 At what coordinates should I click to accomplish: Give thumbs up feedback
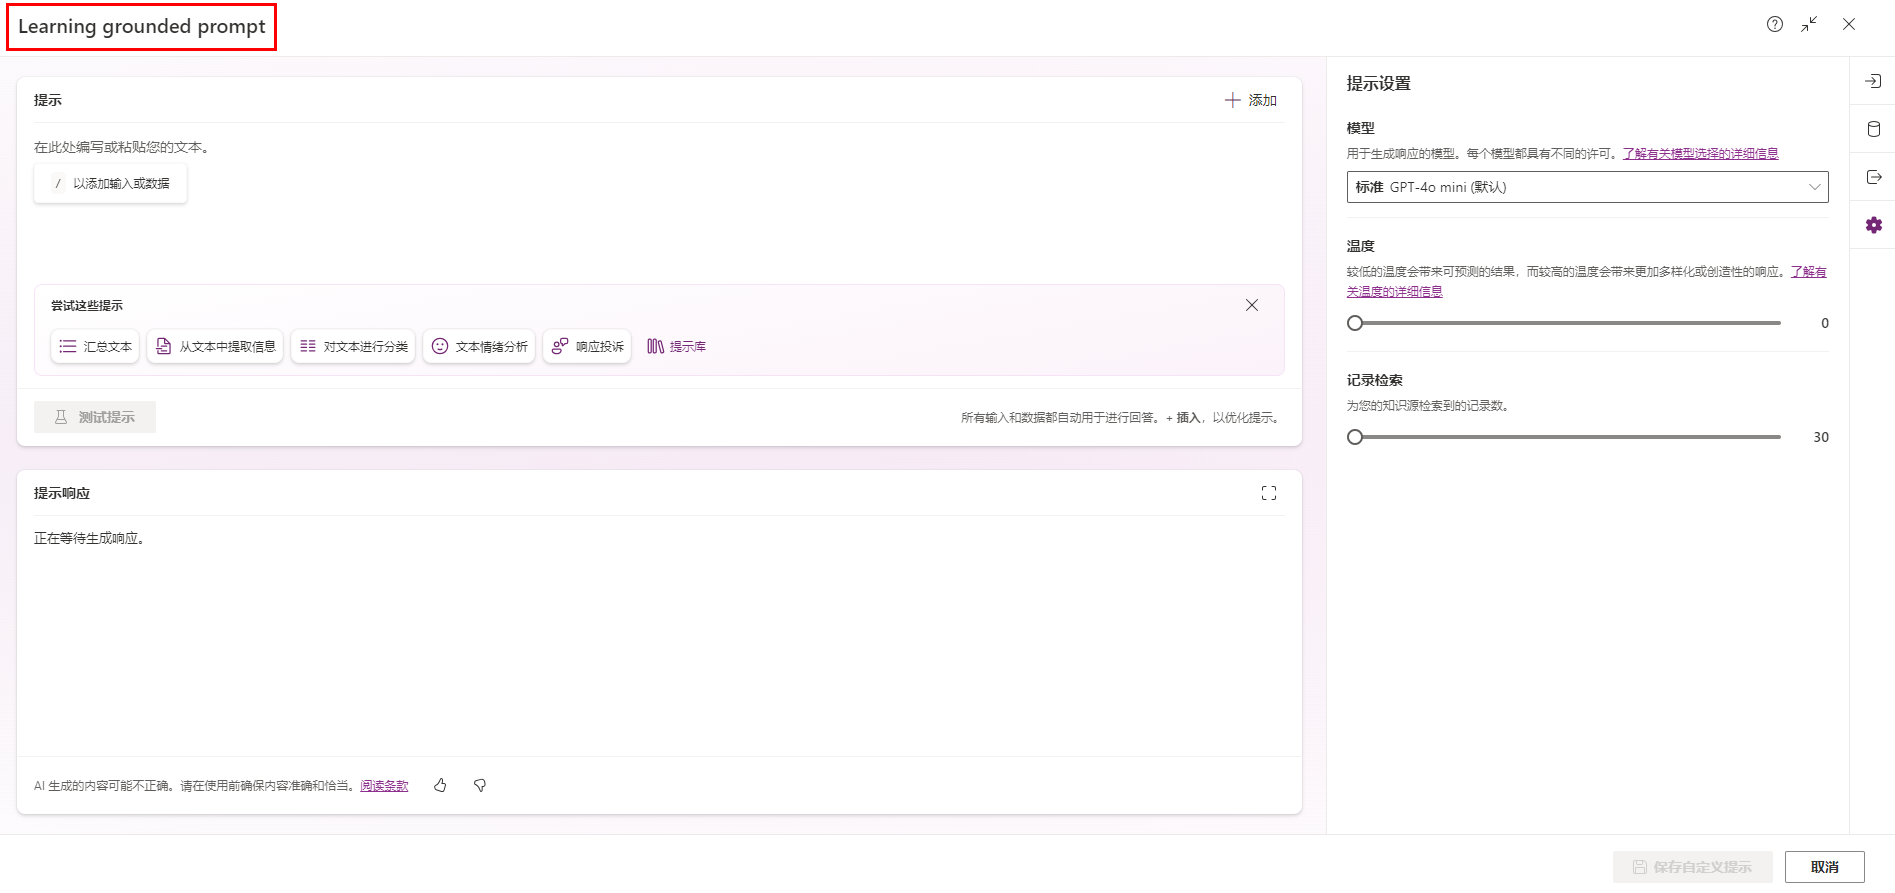pyautogui.click(x=440, y=786)
